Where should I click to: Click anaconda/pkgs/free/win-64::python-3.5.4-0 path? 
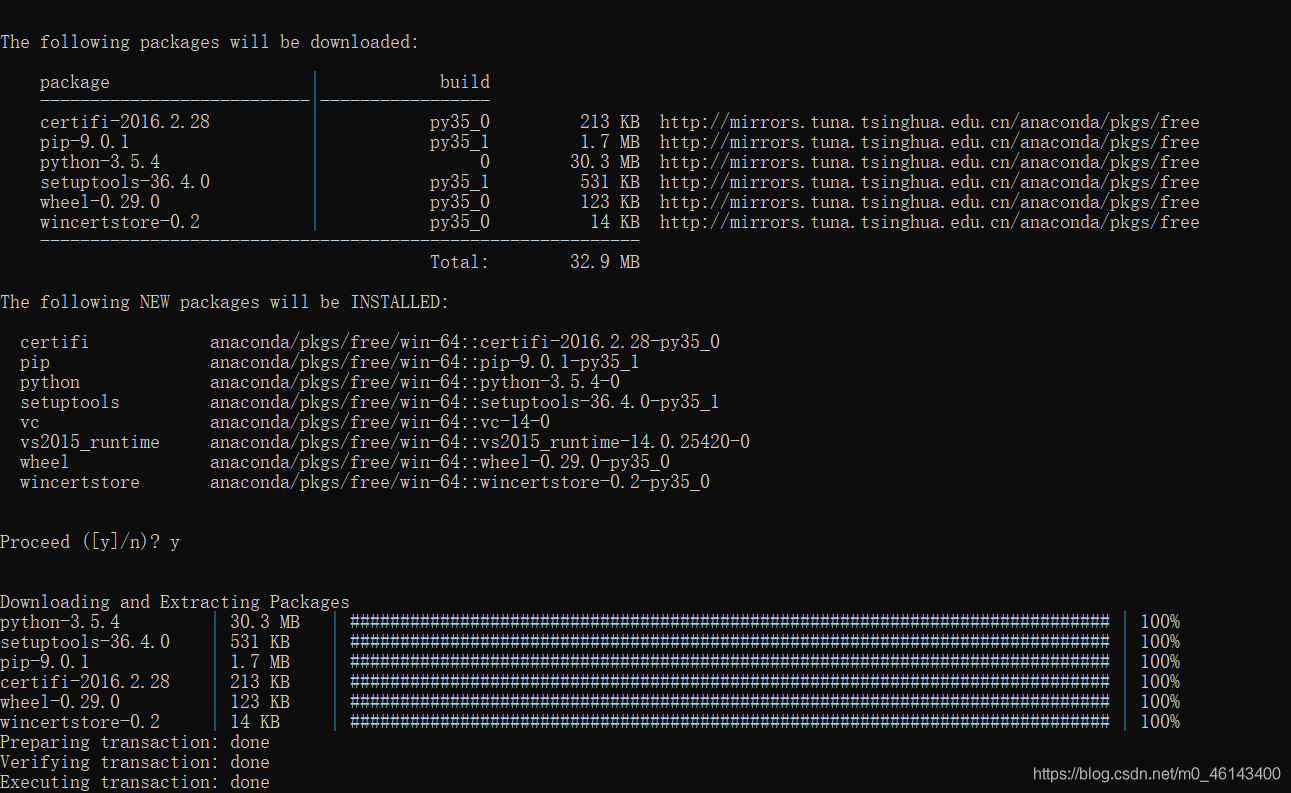tap(415, 382)
